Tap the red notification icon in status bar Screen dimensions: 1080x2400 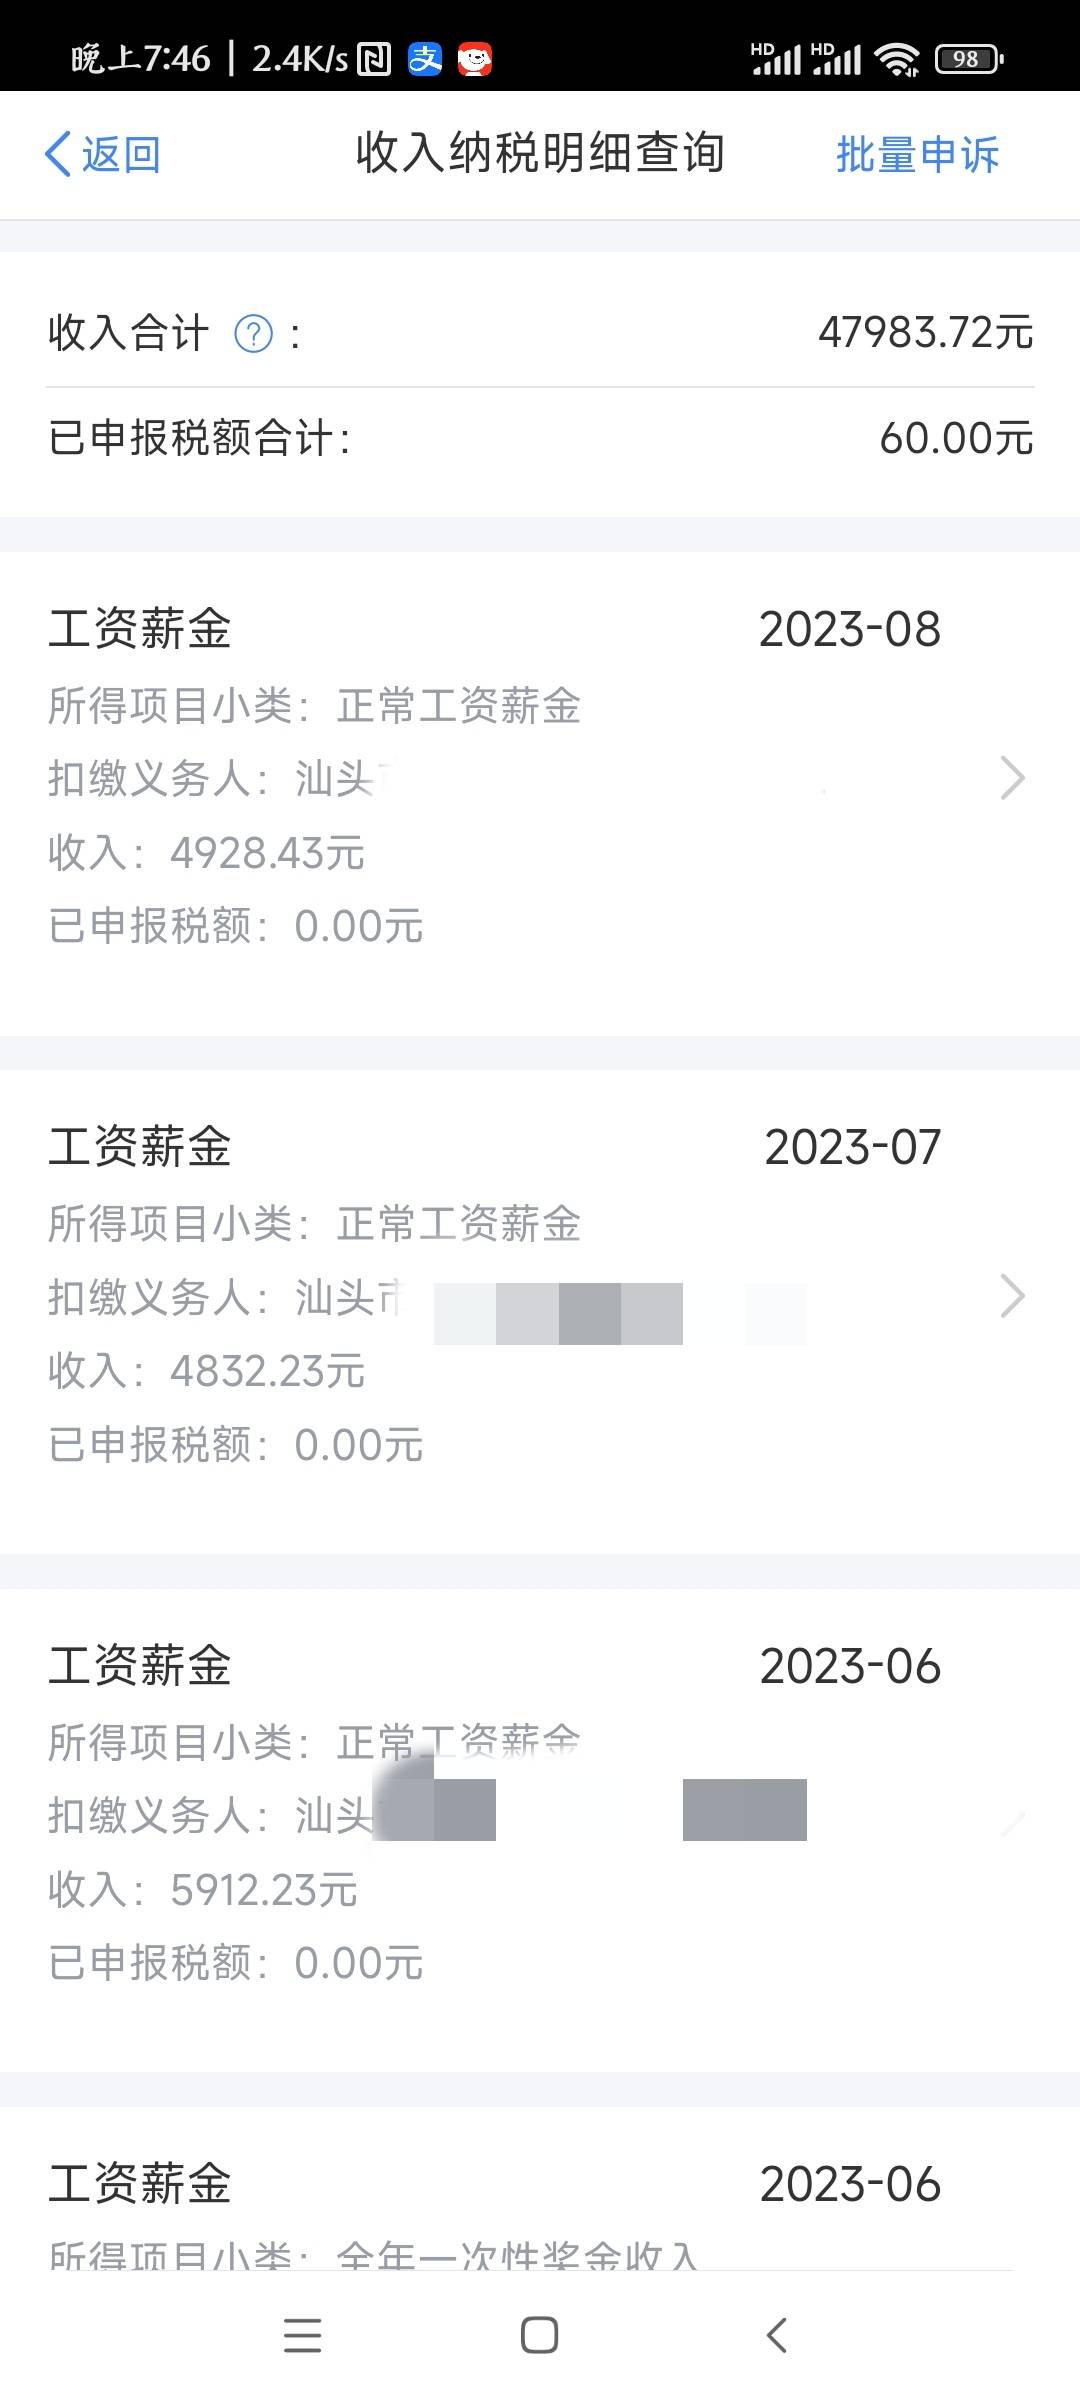[475, 59]
